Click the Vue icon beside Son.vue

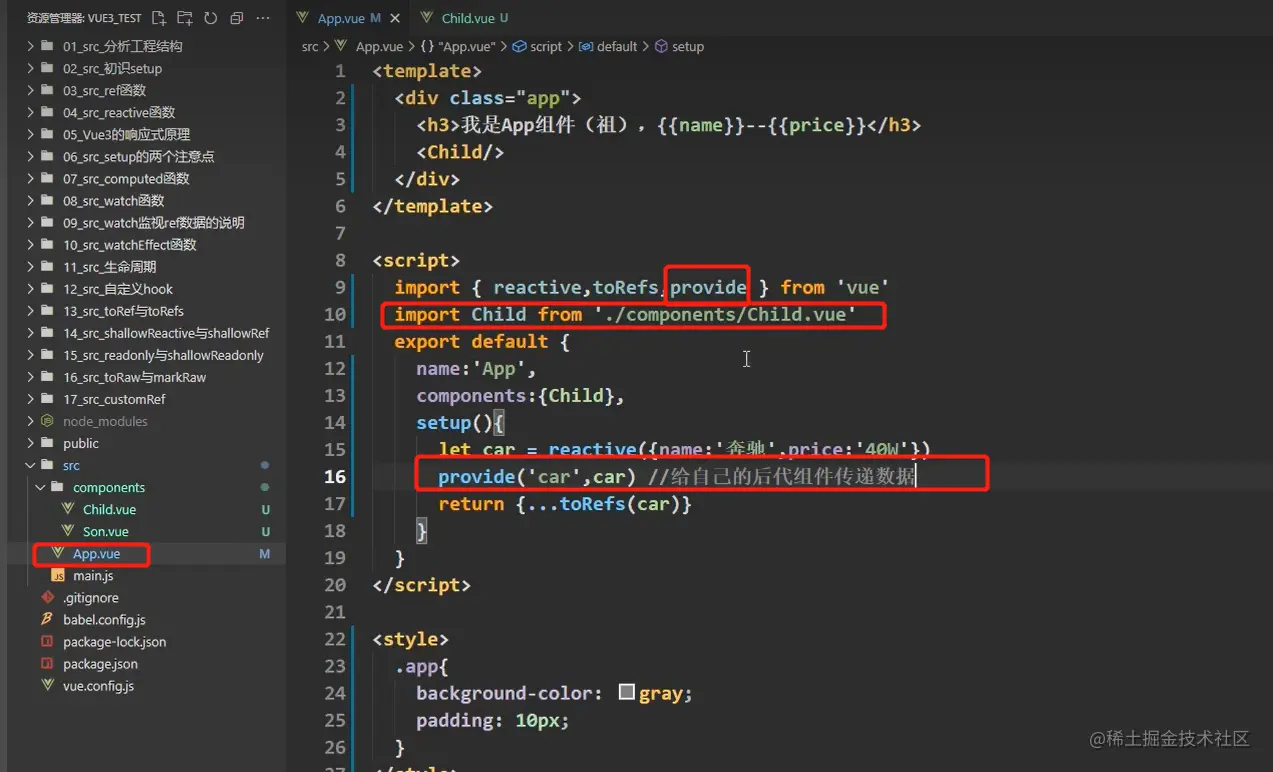[67, 531]
